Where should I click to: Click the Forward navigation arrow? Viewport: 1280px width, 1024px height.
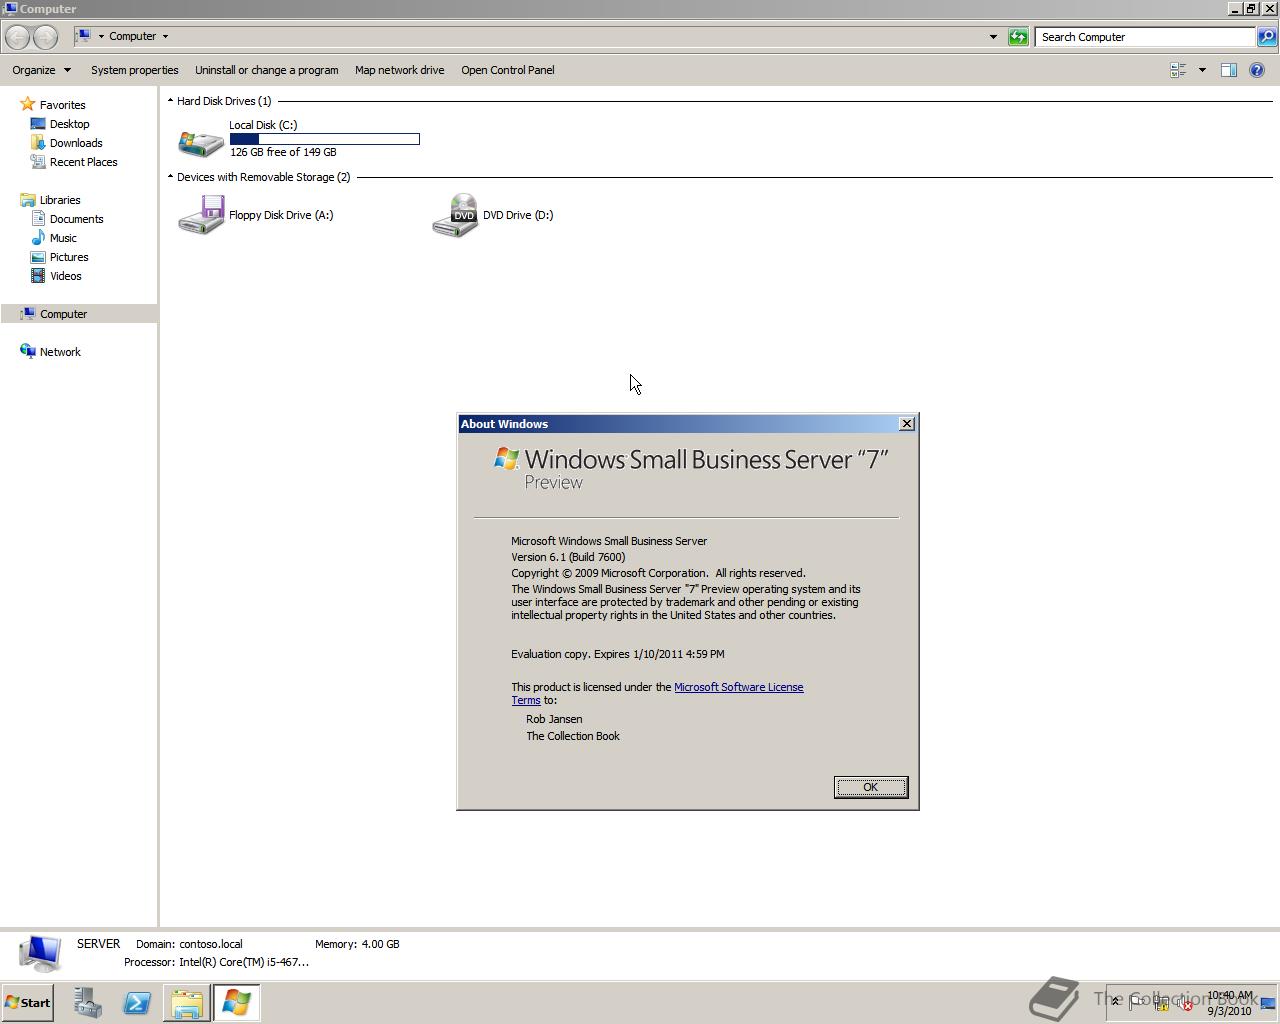tap(45, 37)
